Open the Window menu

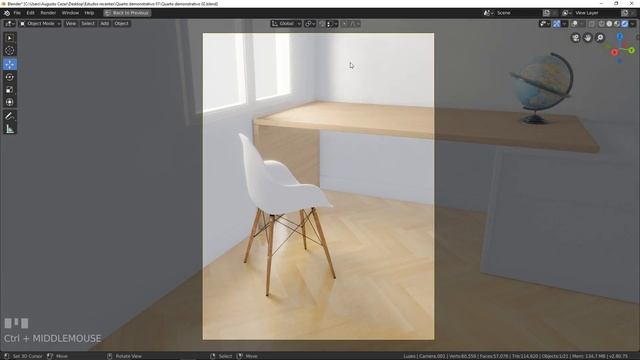click(x=70, y=13)
